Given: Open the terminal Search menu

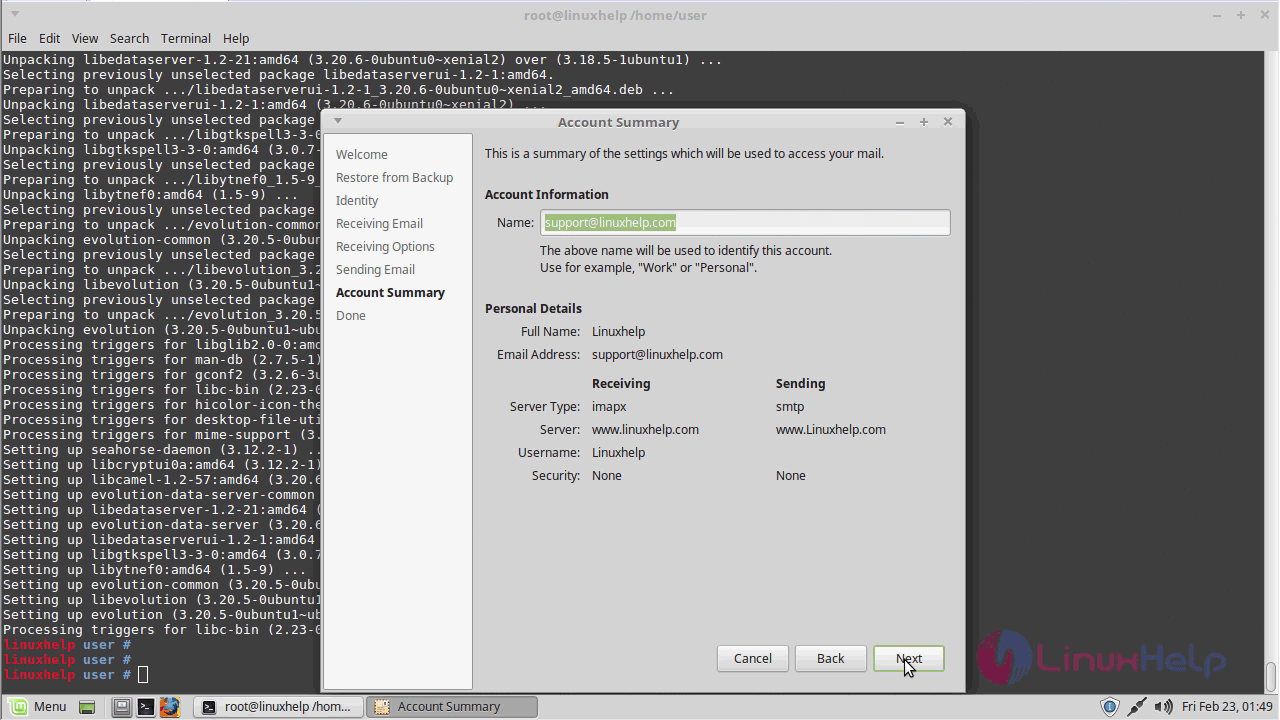Looking at the screenshot, I should click(129, 38).
